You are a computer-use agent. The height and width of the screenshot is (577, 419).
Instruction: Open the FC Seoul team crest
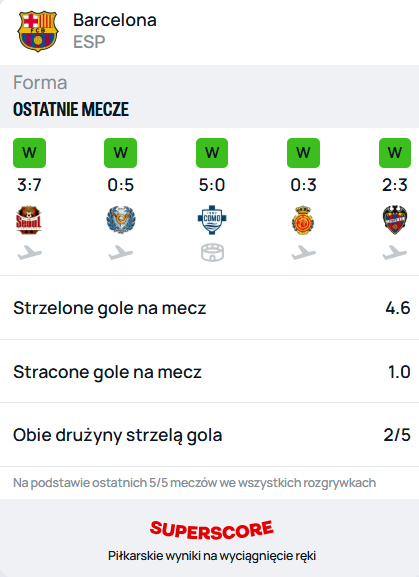(29, 220)
